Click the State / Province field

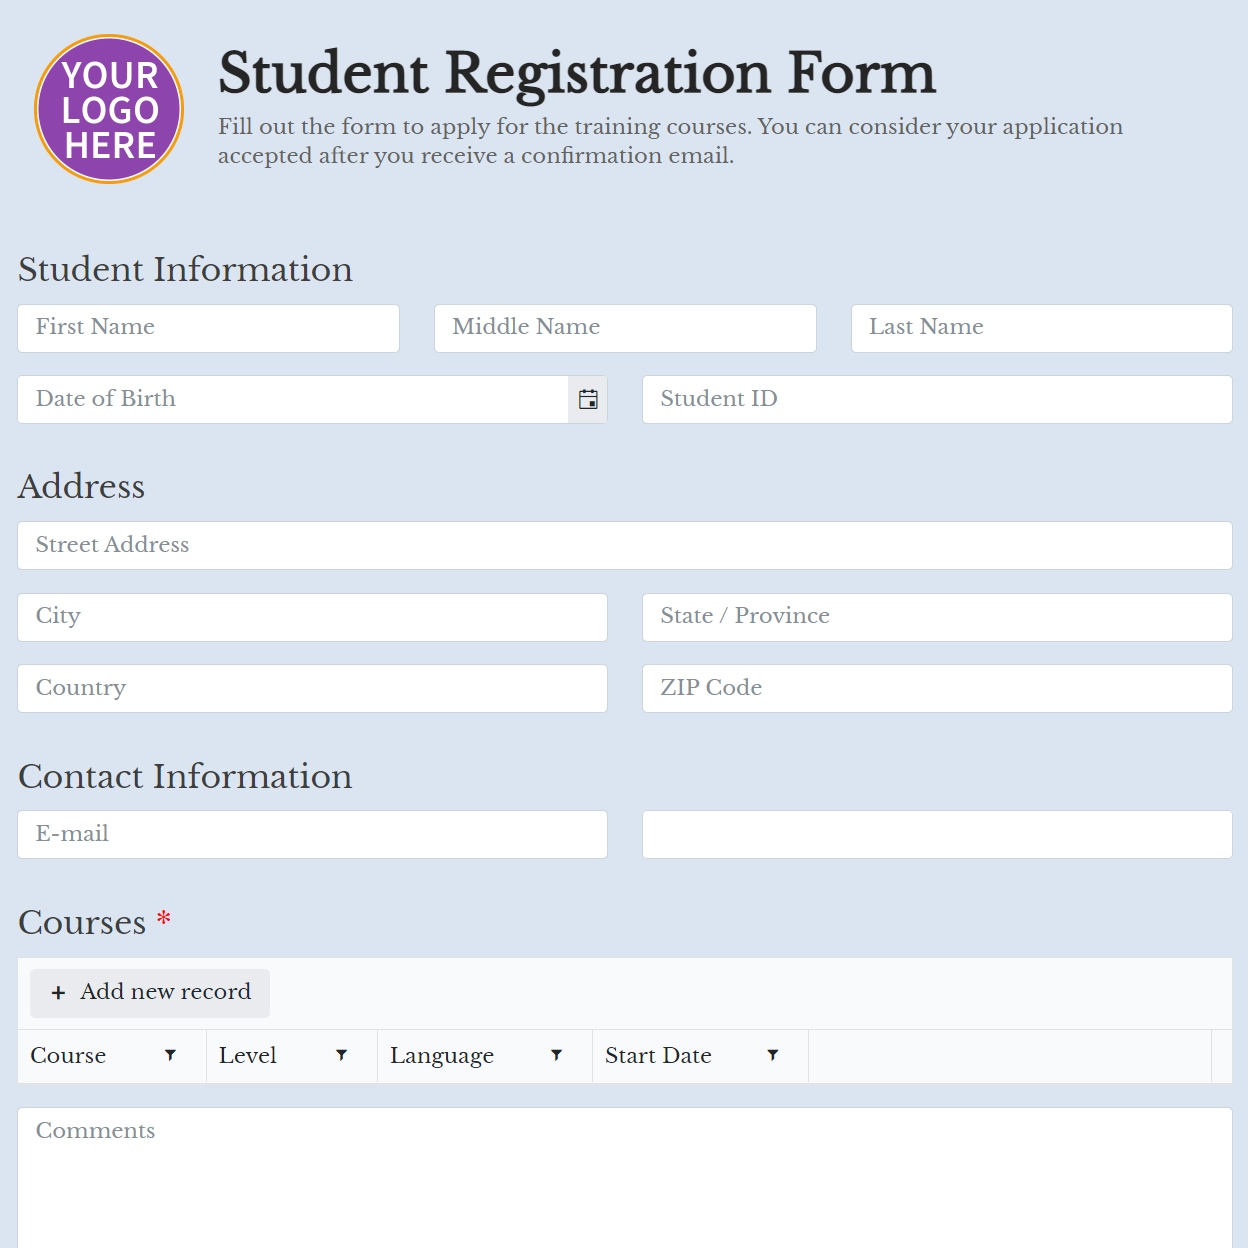(936, 617)
